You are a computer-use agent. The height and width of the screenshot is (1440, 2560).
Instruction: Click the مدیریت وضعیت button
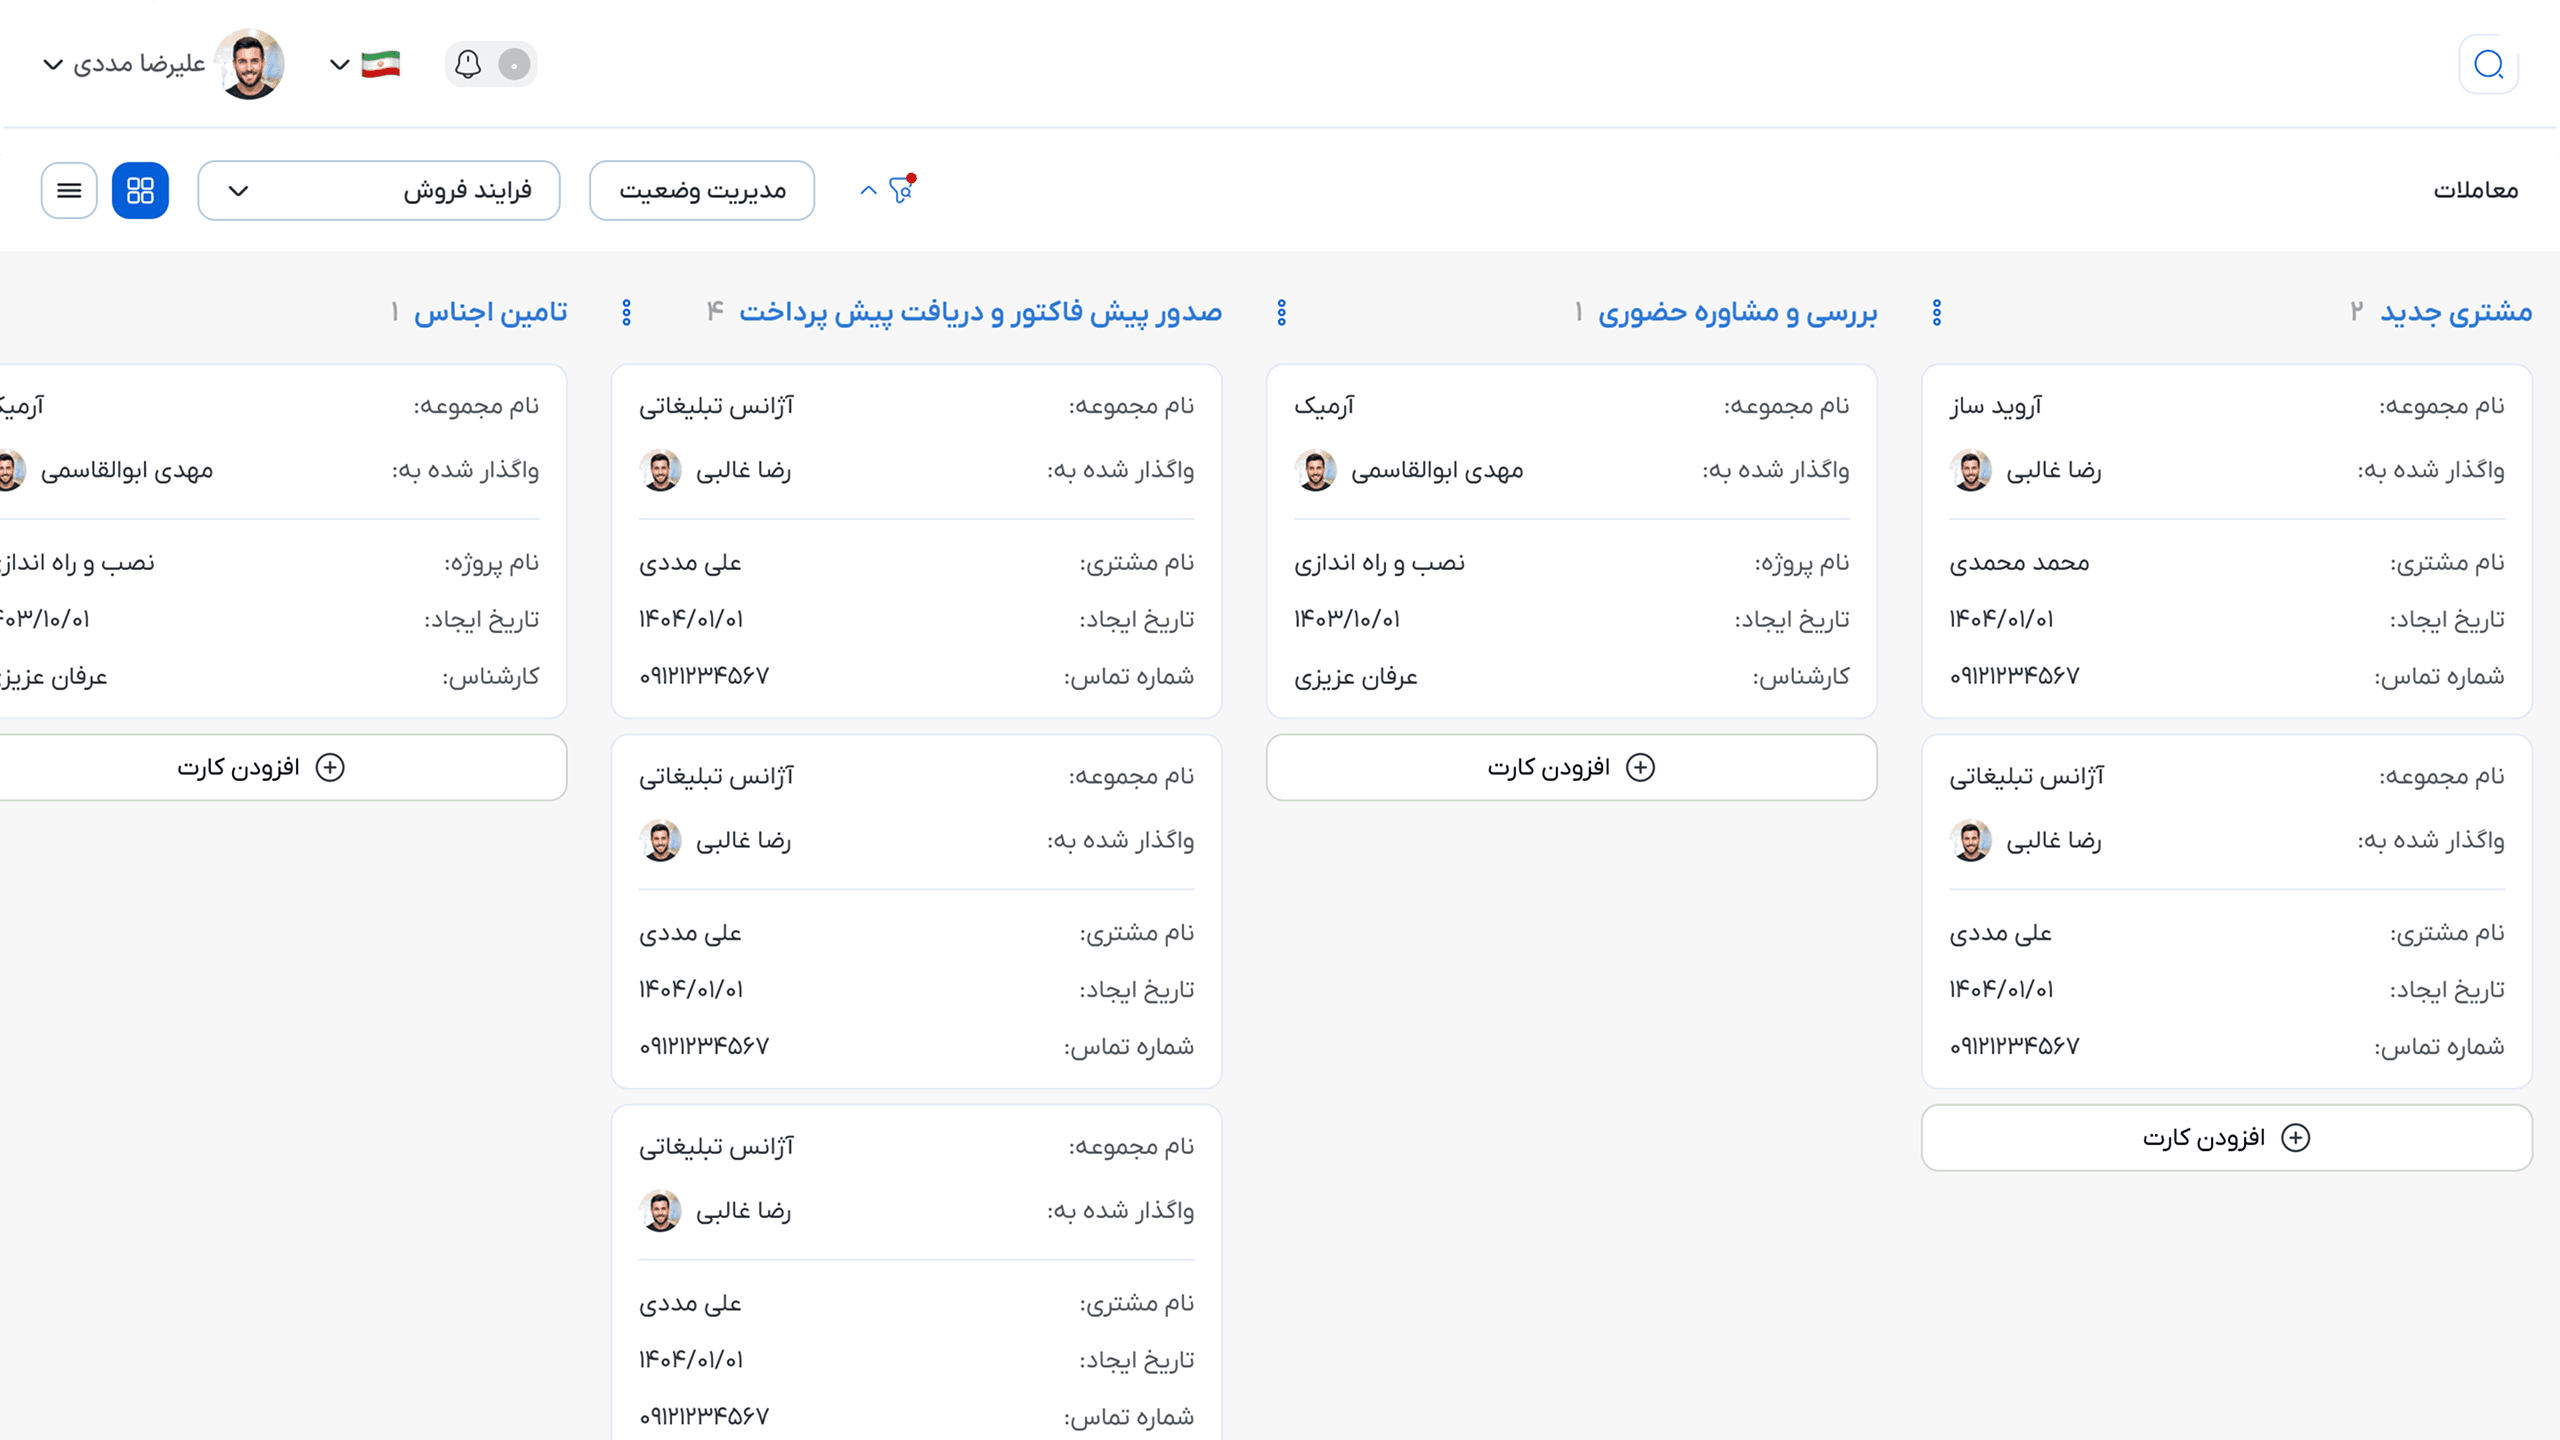[x=702, y=190]
